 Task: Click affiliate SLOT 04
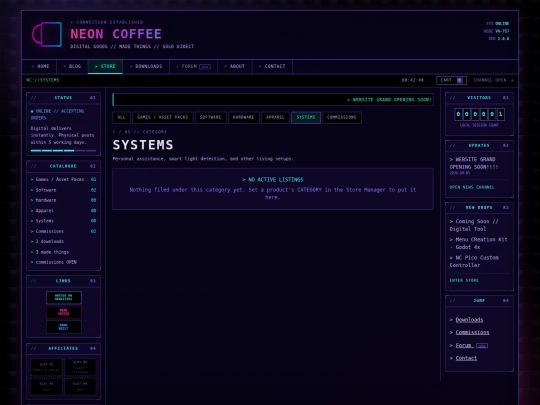[x=80, y=386]
